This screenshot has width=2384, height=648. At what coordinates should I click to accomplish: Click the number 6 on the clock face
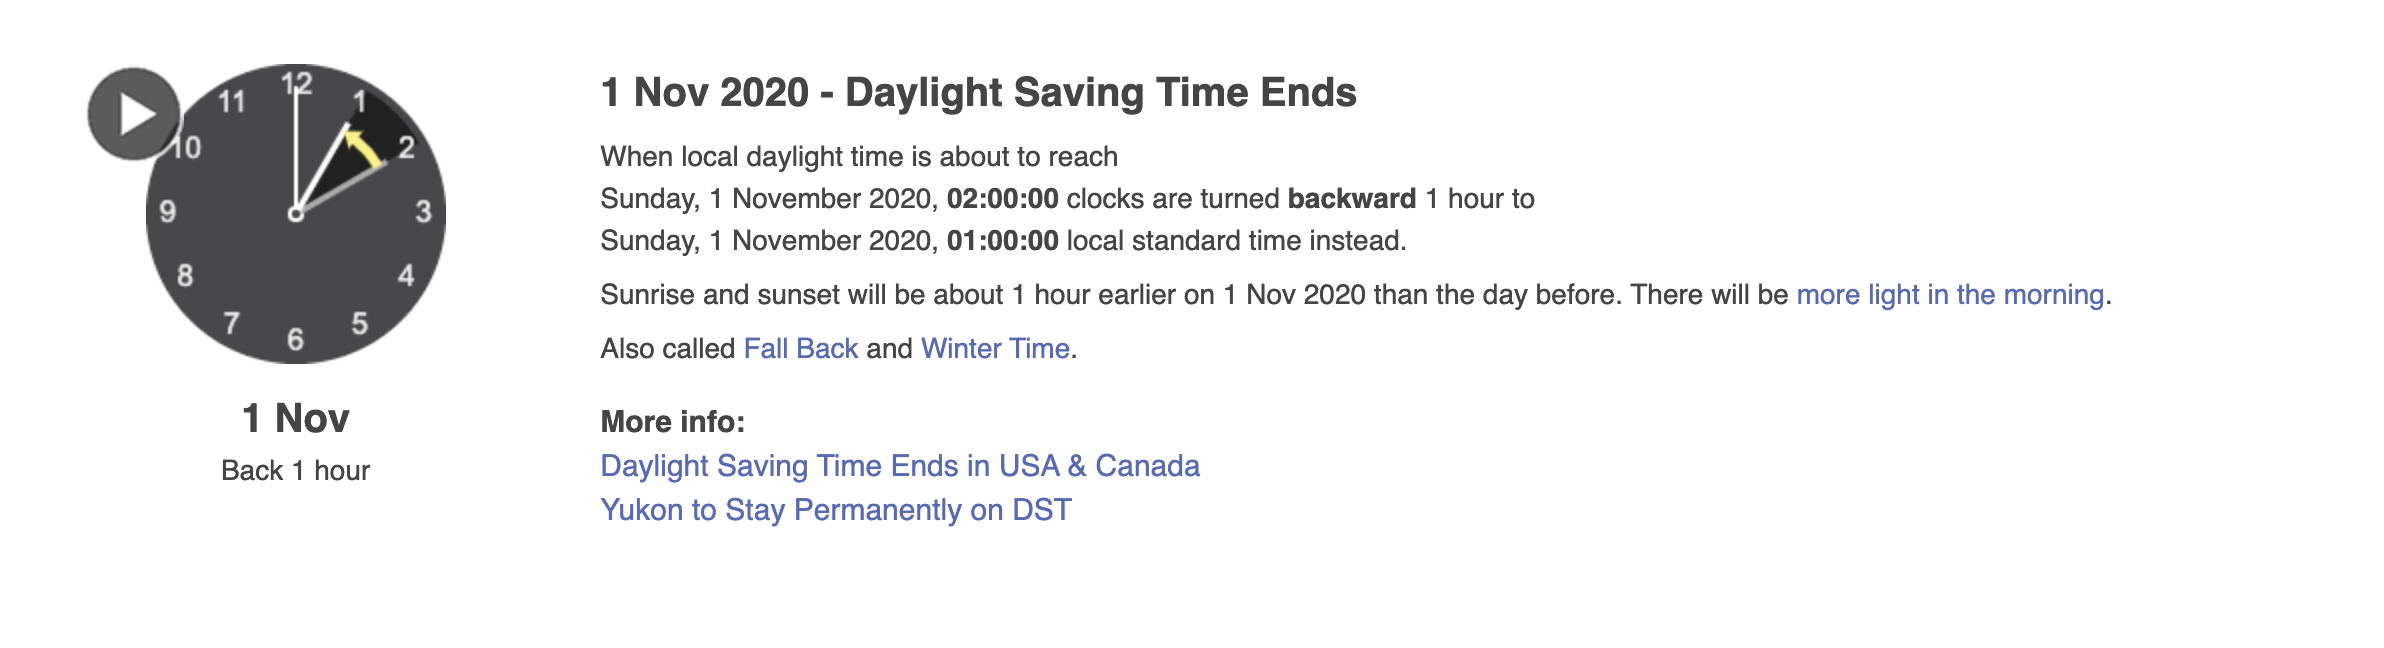pyautogui.click(x=295, y=340)
